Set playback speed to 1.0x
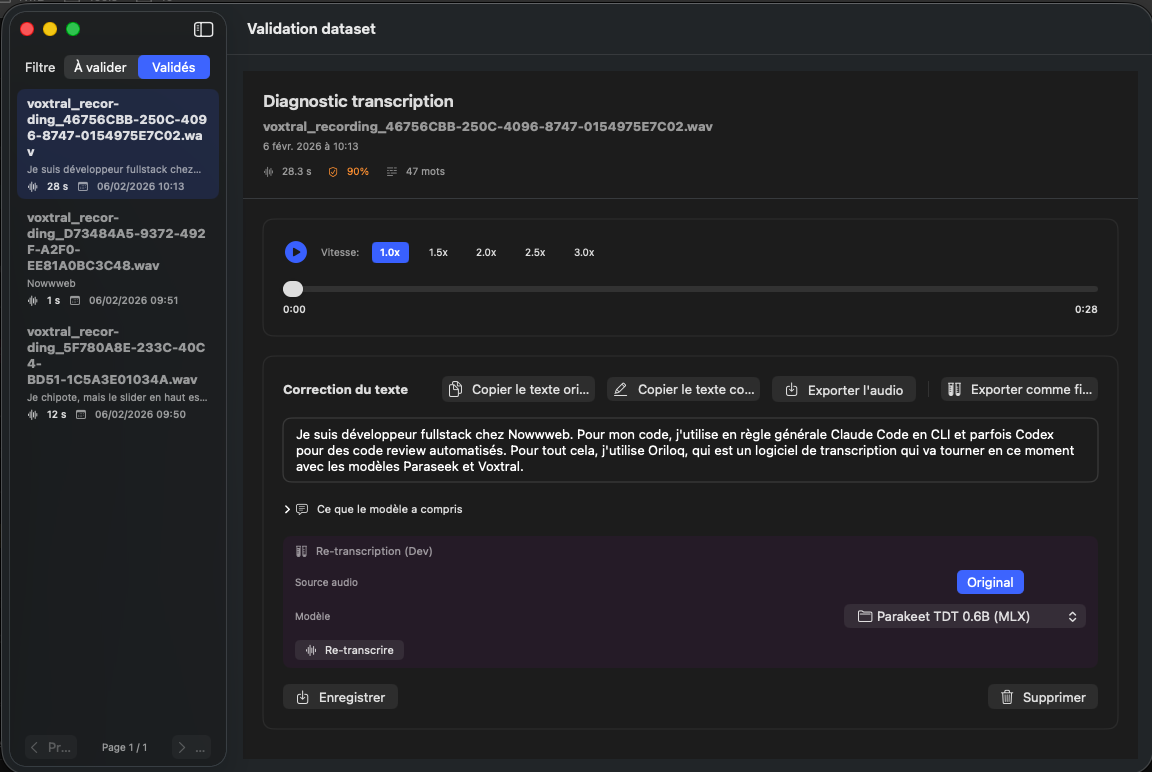The height and width of the screenshot is (772, 1152). click(x=390, y=252)
